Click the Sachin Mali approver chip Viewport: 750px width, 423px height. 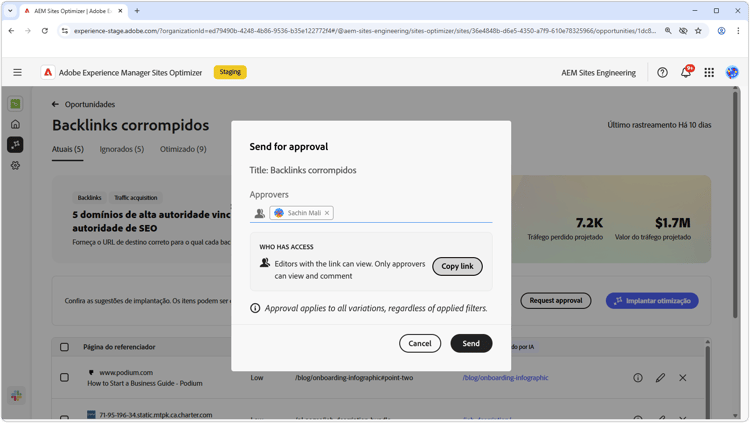point(301,213)
